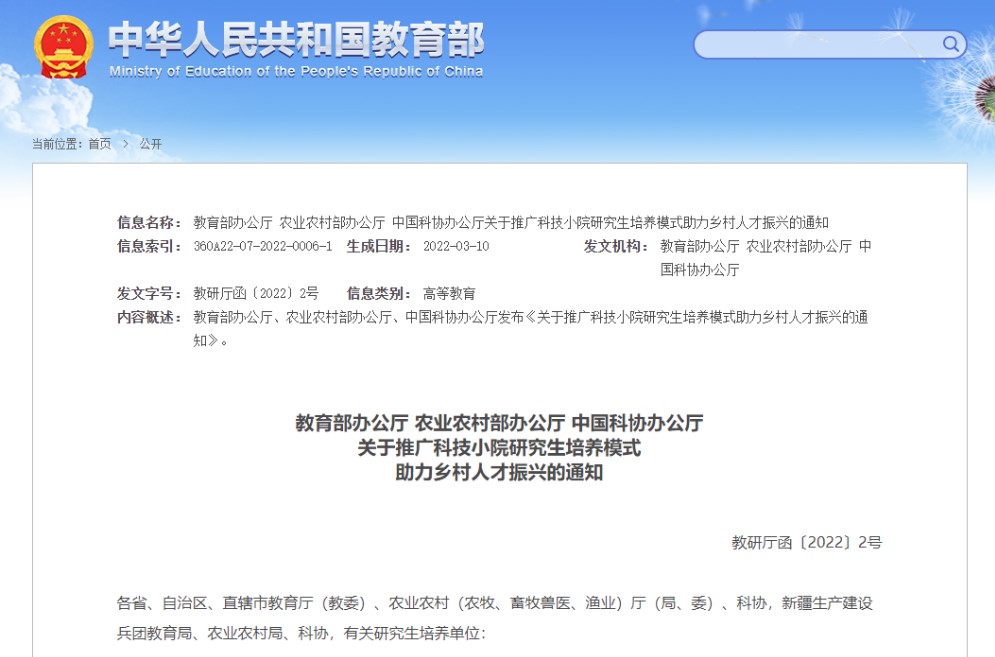Click the 生成日期 label
Viewport: 995px width, 657px height.
(378, 246)
